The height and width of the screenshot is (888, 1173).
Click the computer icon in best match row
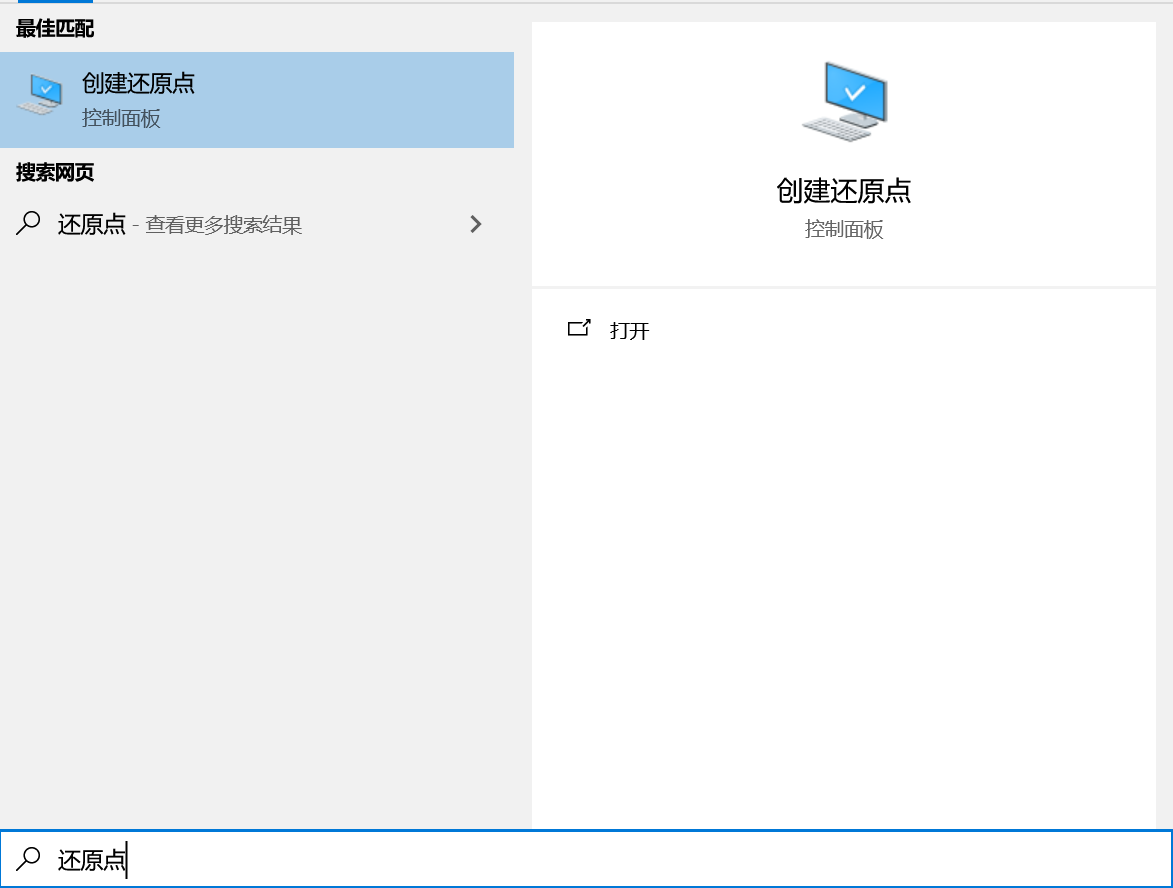[x=40, y=94]
